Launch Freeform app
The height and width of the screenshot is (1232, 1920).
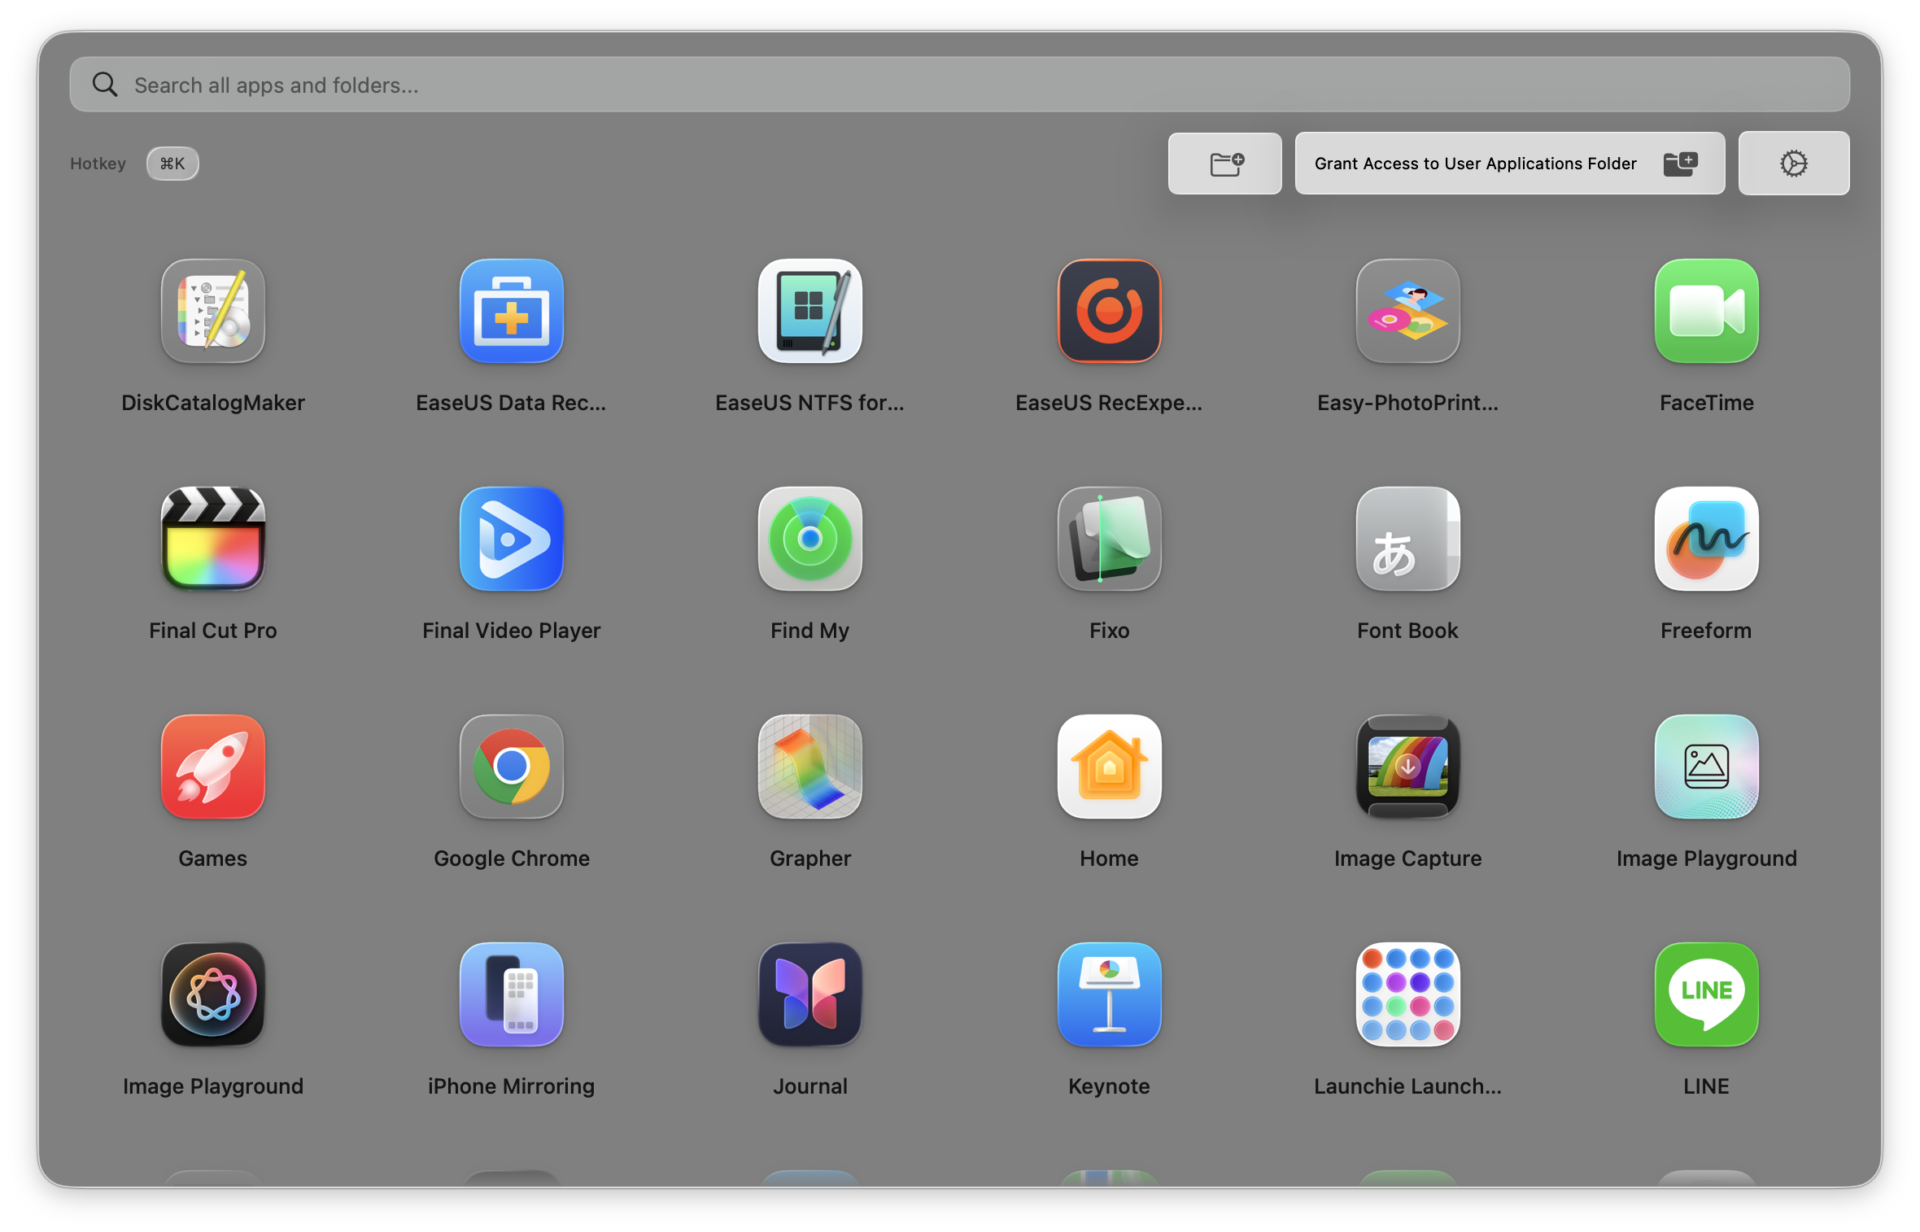point(1706,539)
